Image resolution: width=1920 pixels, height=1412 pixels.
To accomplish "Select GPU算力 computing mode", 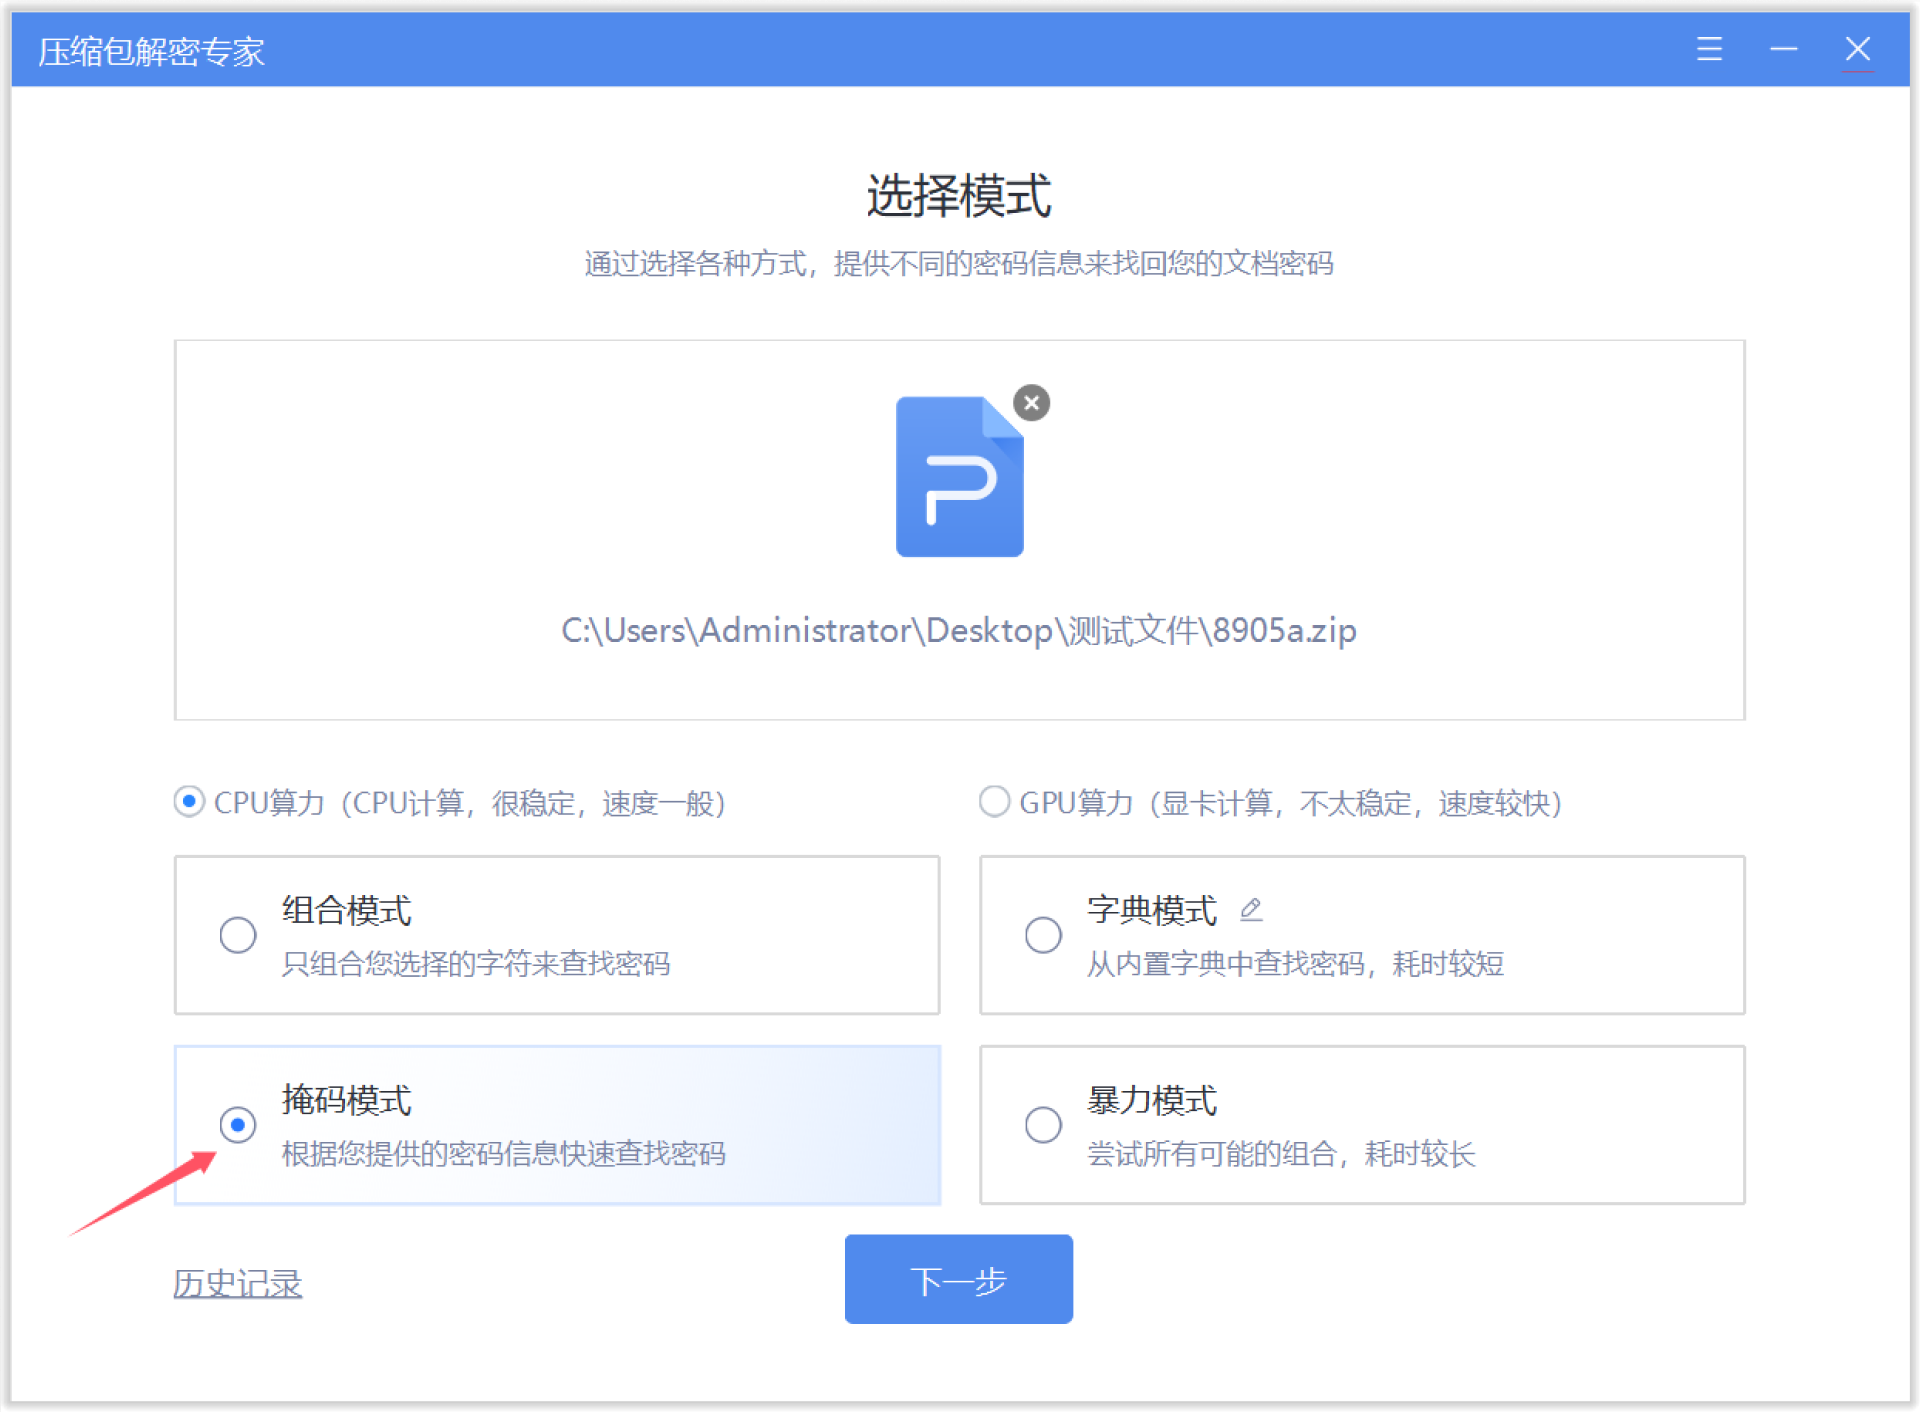I will (994, 801).
